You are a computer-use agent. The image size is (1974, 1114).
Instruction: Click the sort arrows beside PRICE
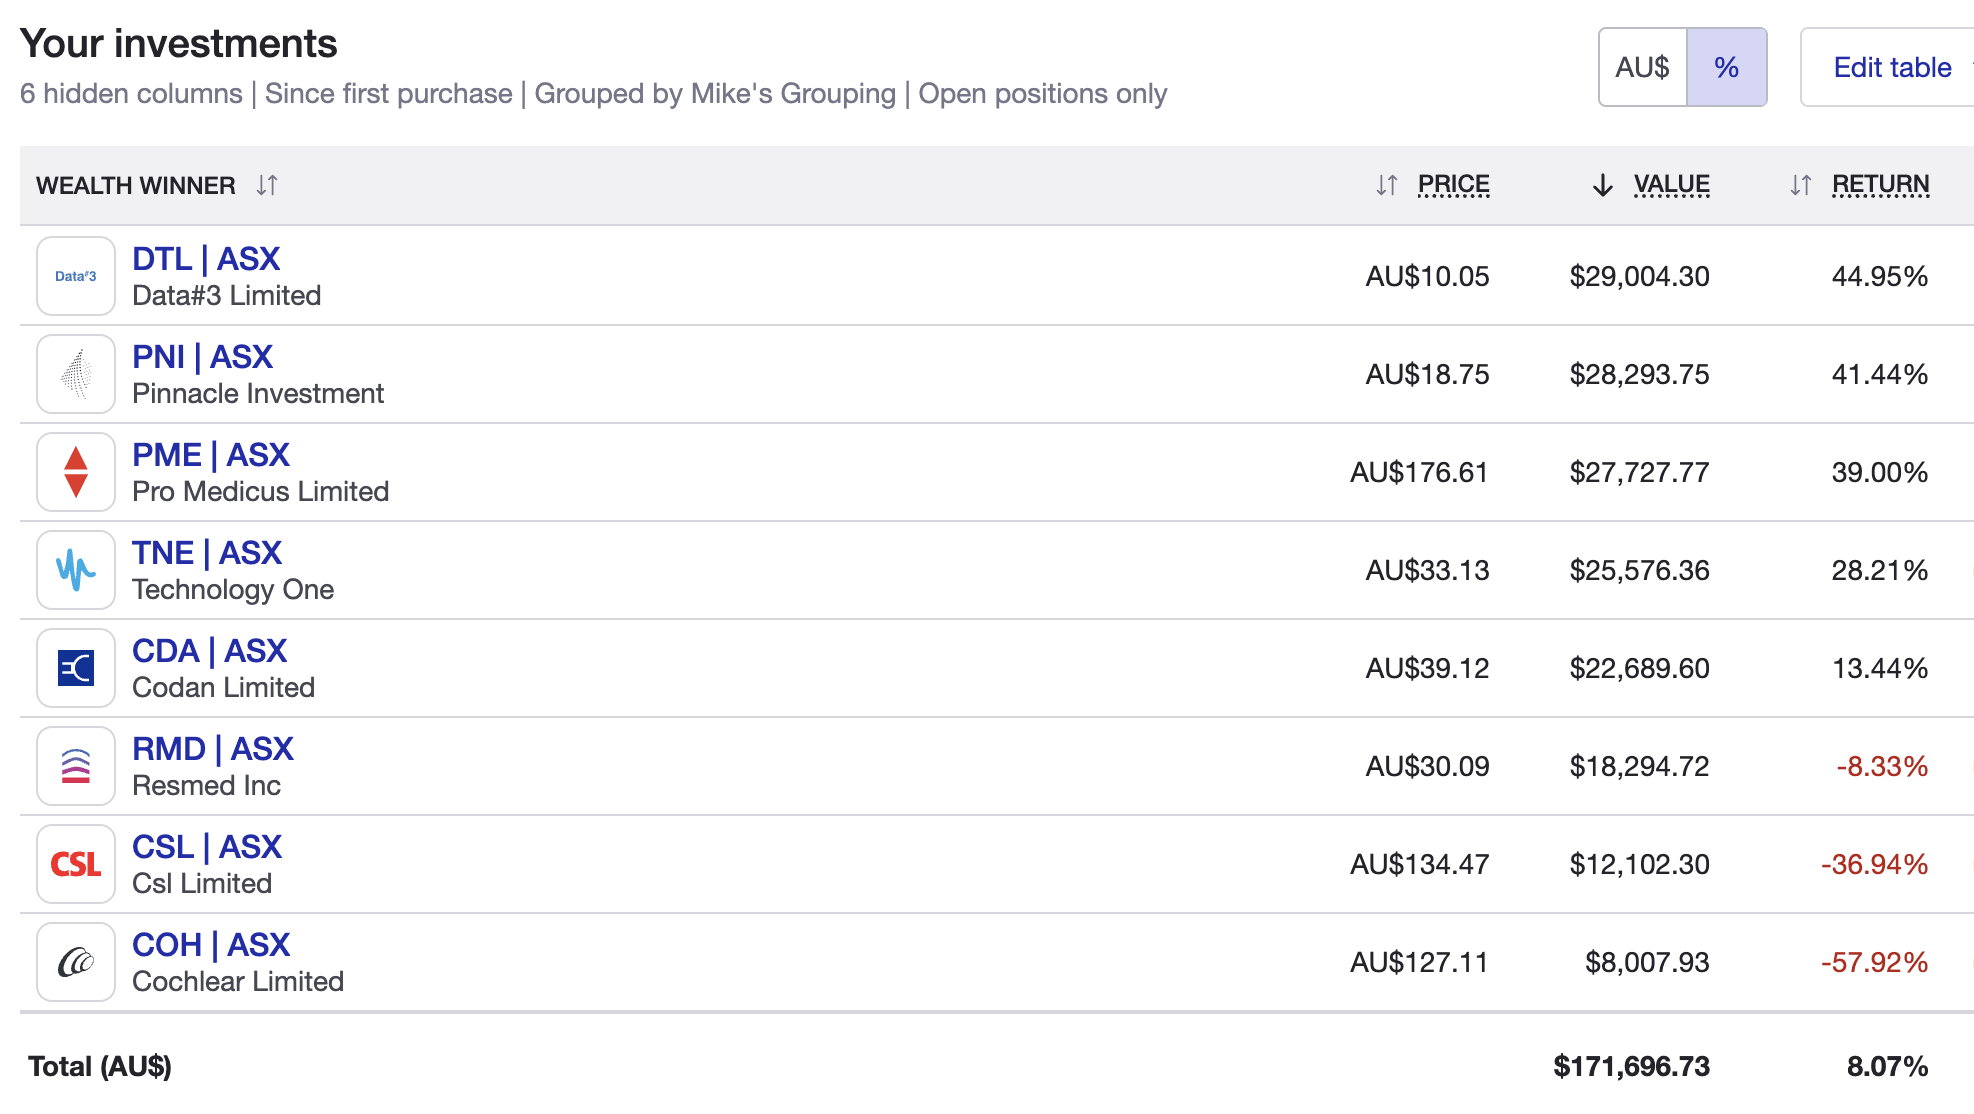pyautogui.click(x=1386, y=185)
